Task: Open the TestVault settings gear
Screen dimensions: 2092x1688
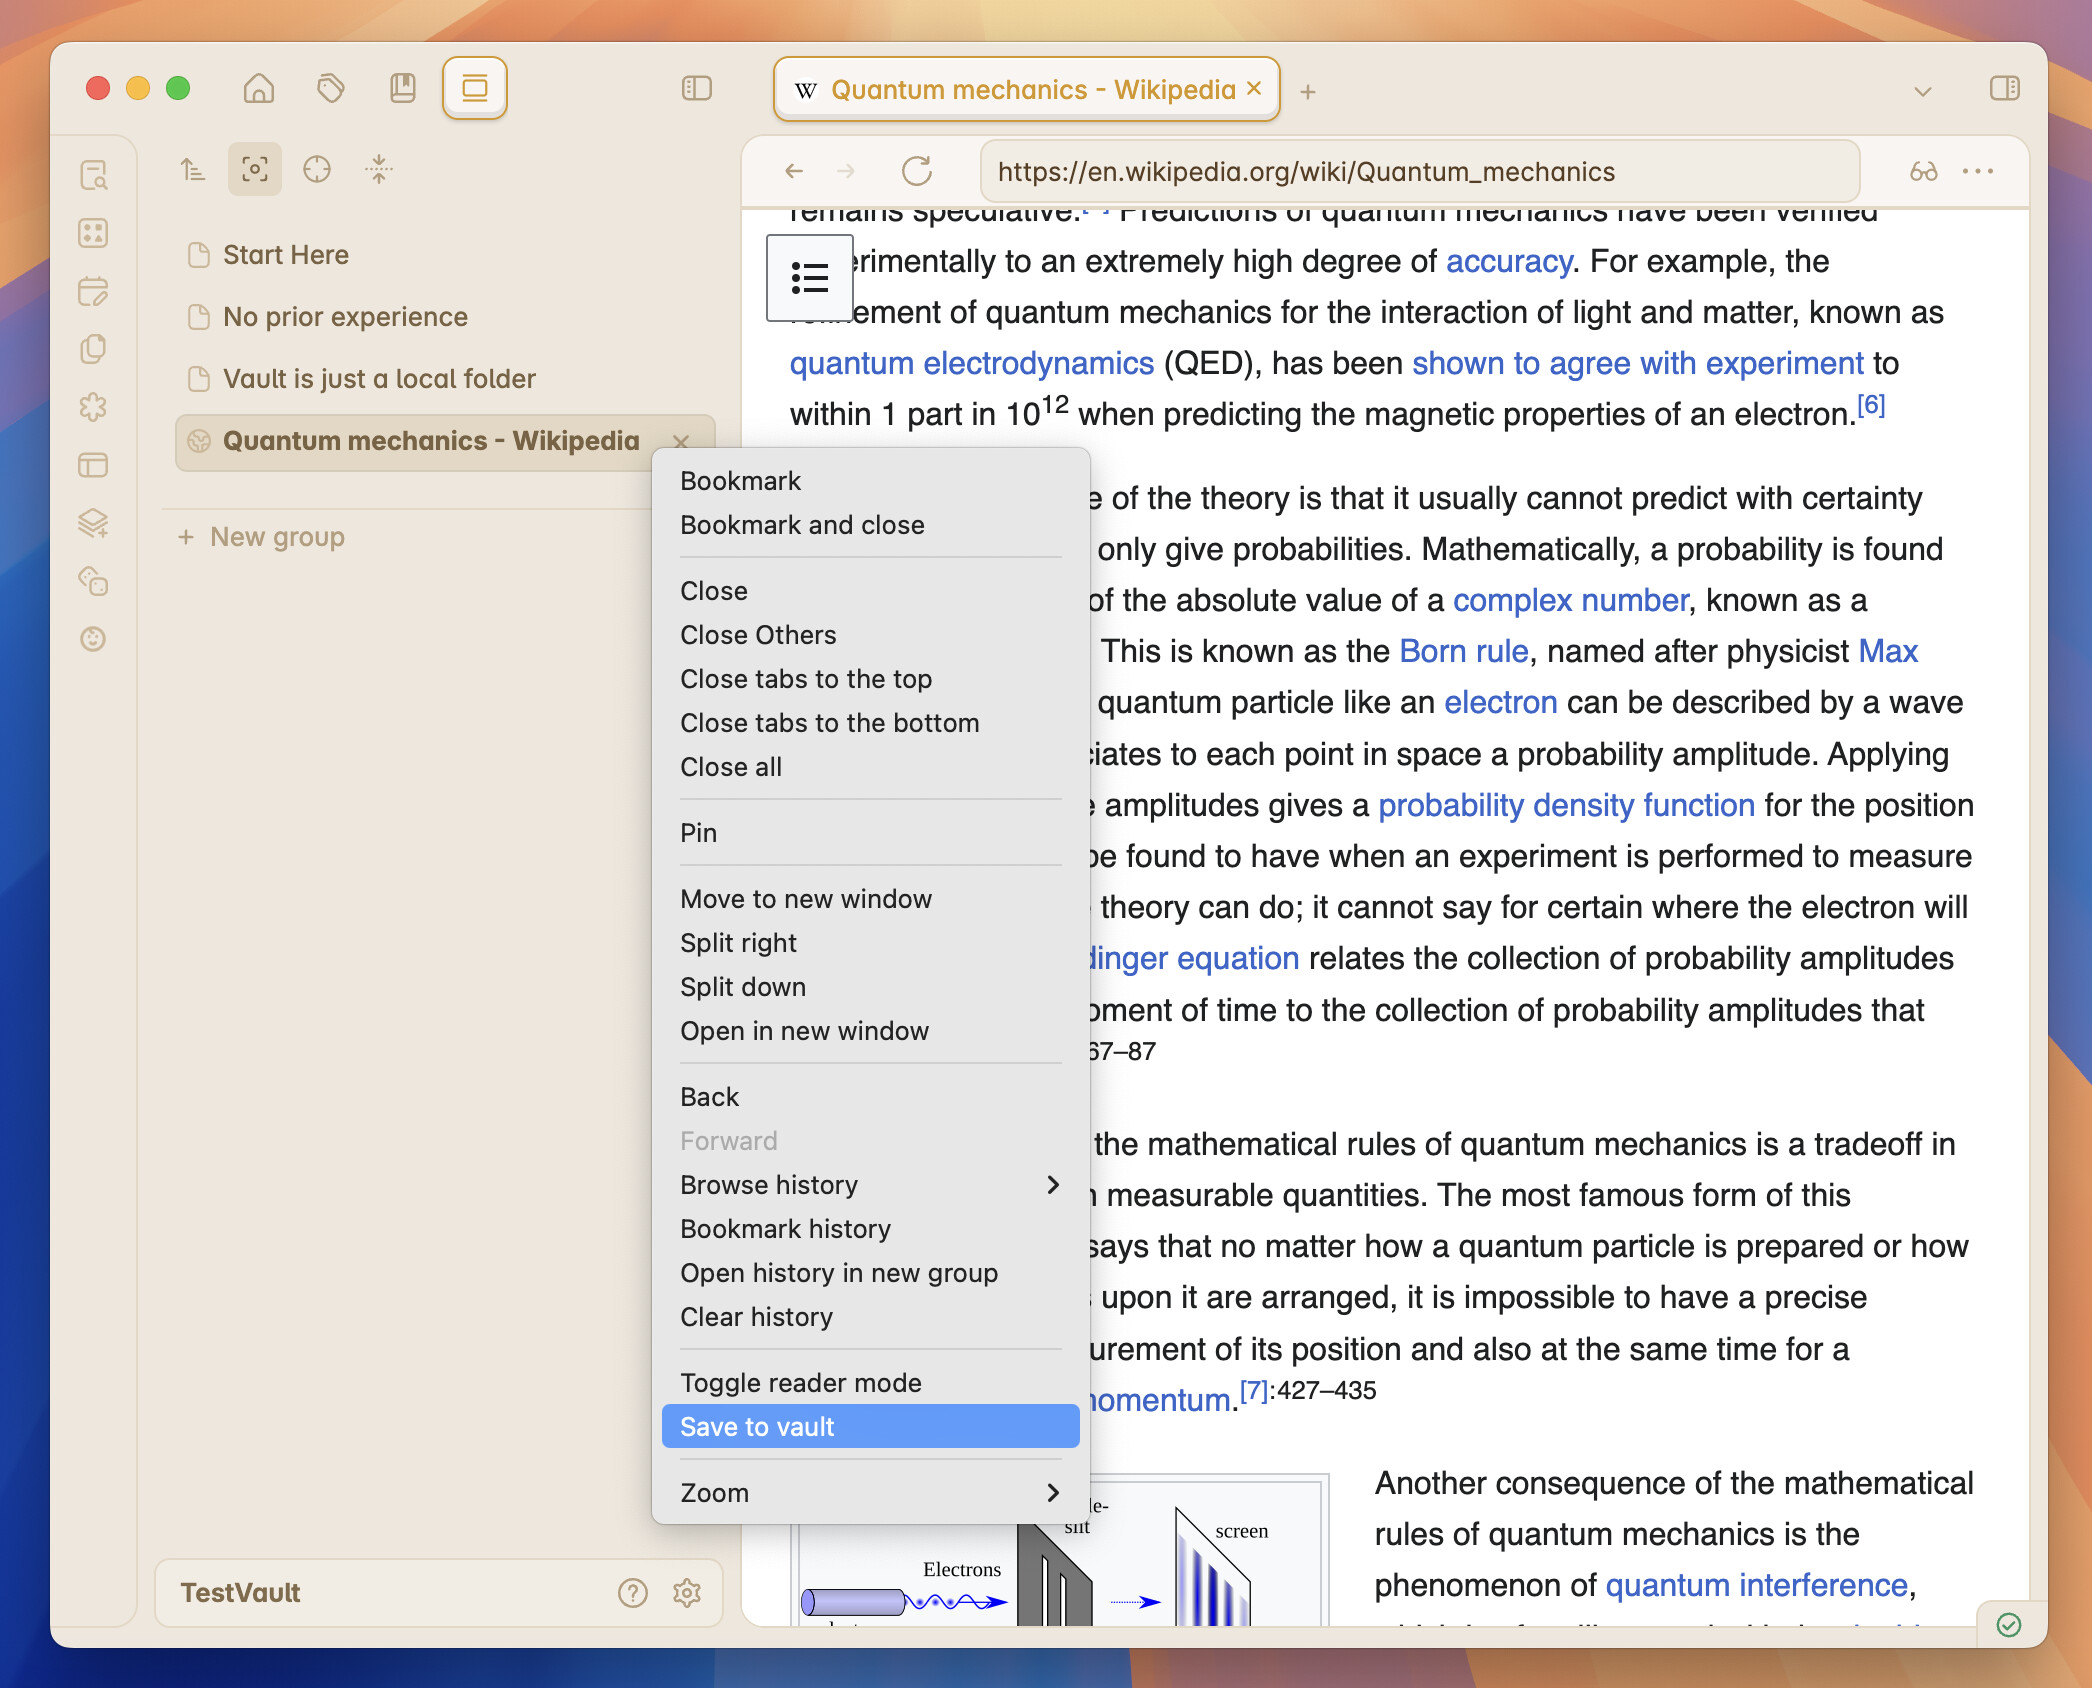Action: pos(688,1593)
